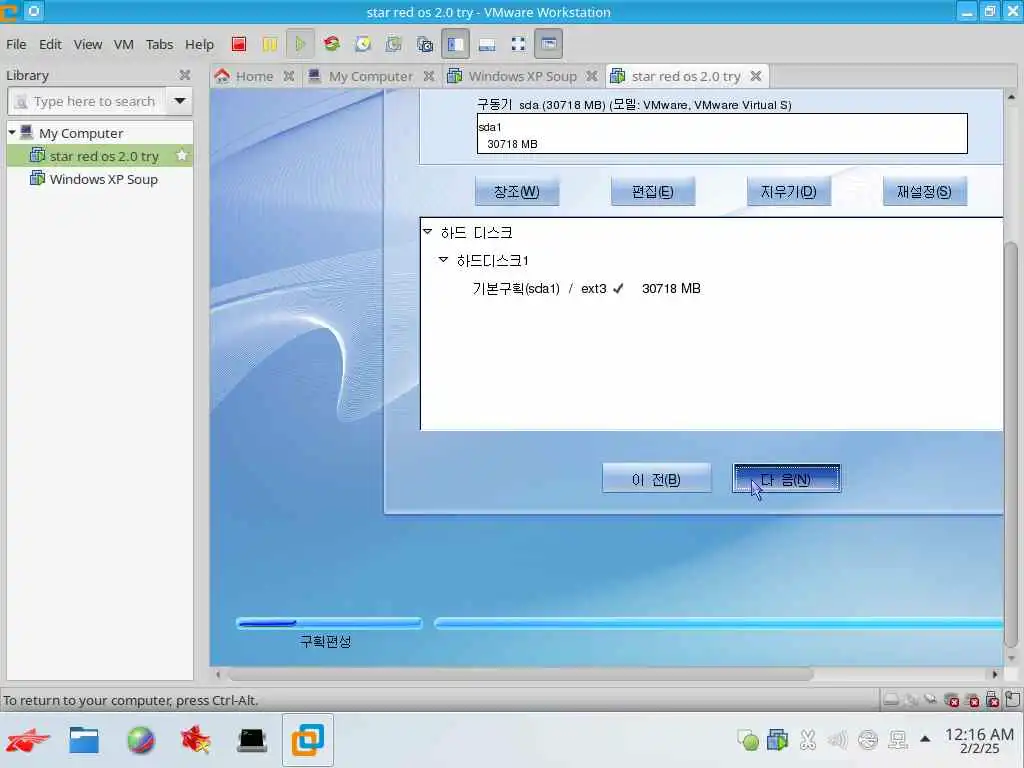
Task: Select Windows XP Soup in Library
Action: [x=99, y=179]
